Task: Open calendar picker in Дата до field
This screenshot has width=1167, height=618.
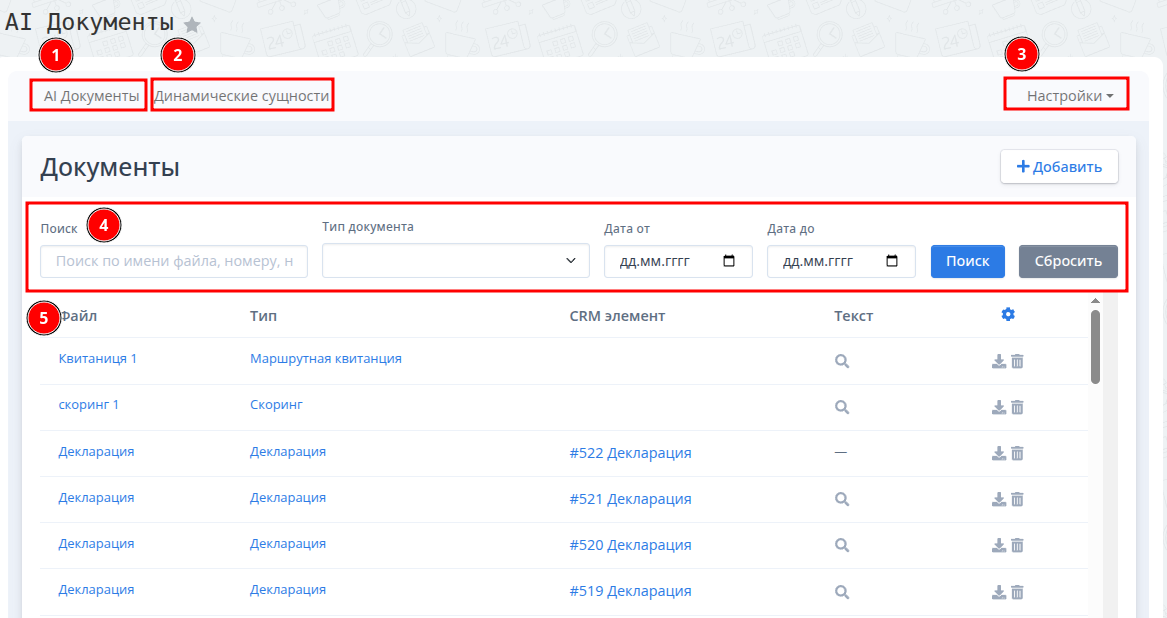Action: [892, 261]
